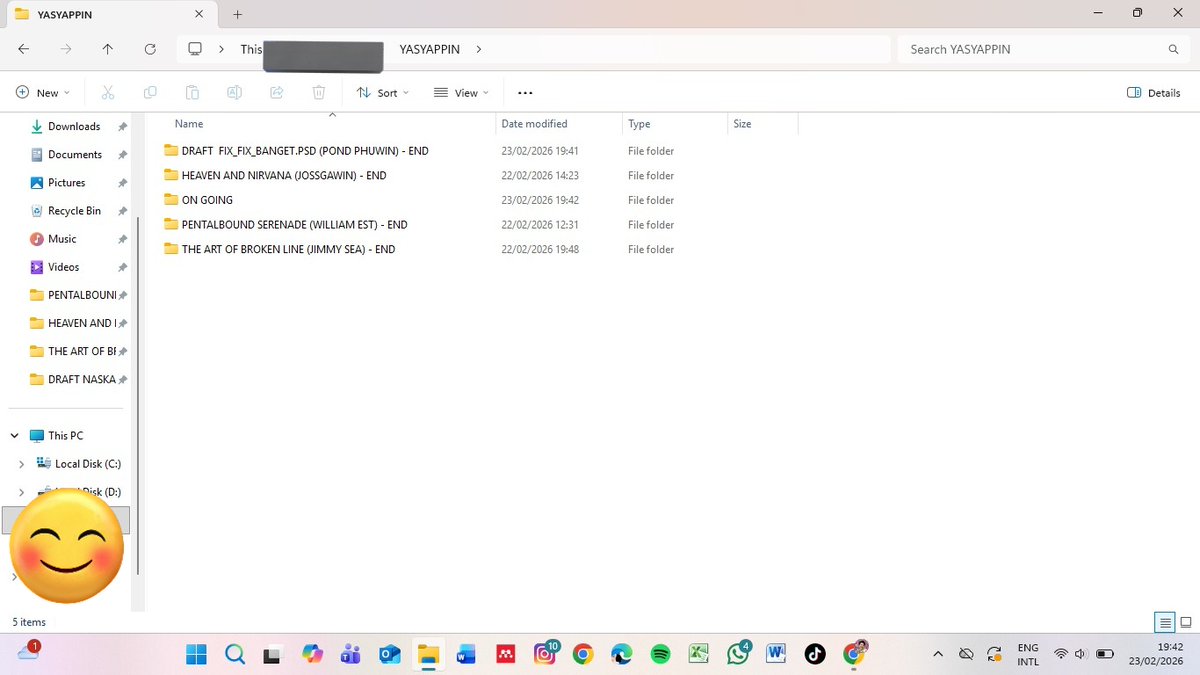This screenshot has height=675, width=1200.
Task: Open the Recycle Bin from sidebar
Action: point(74,211)
